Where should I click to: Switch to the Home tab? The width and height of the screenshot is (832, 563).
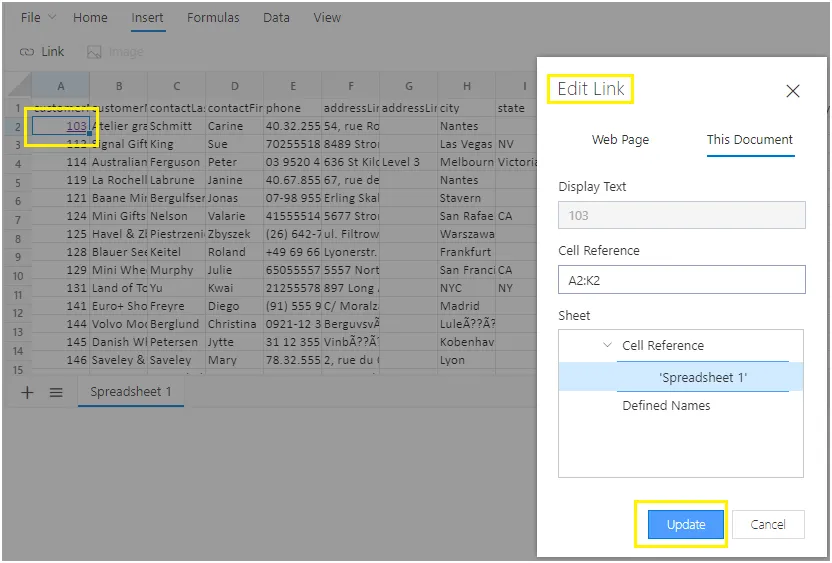click(90, 18)
